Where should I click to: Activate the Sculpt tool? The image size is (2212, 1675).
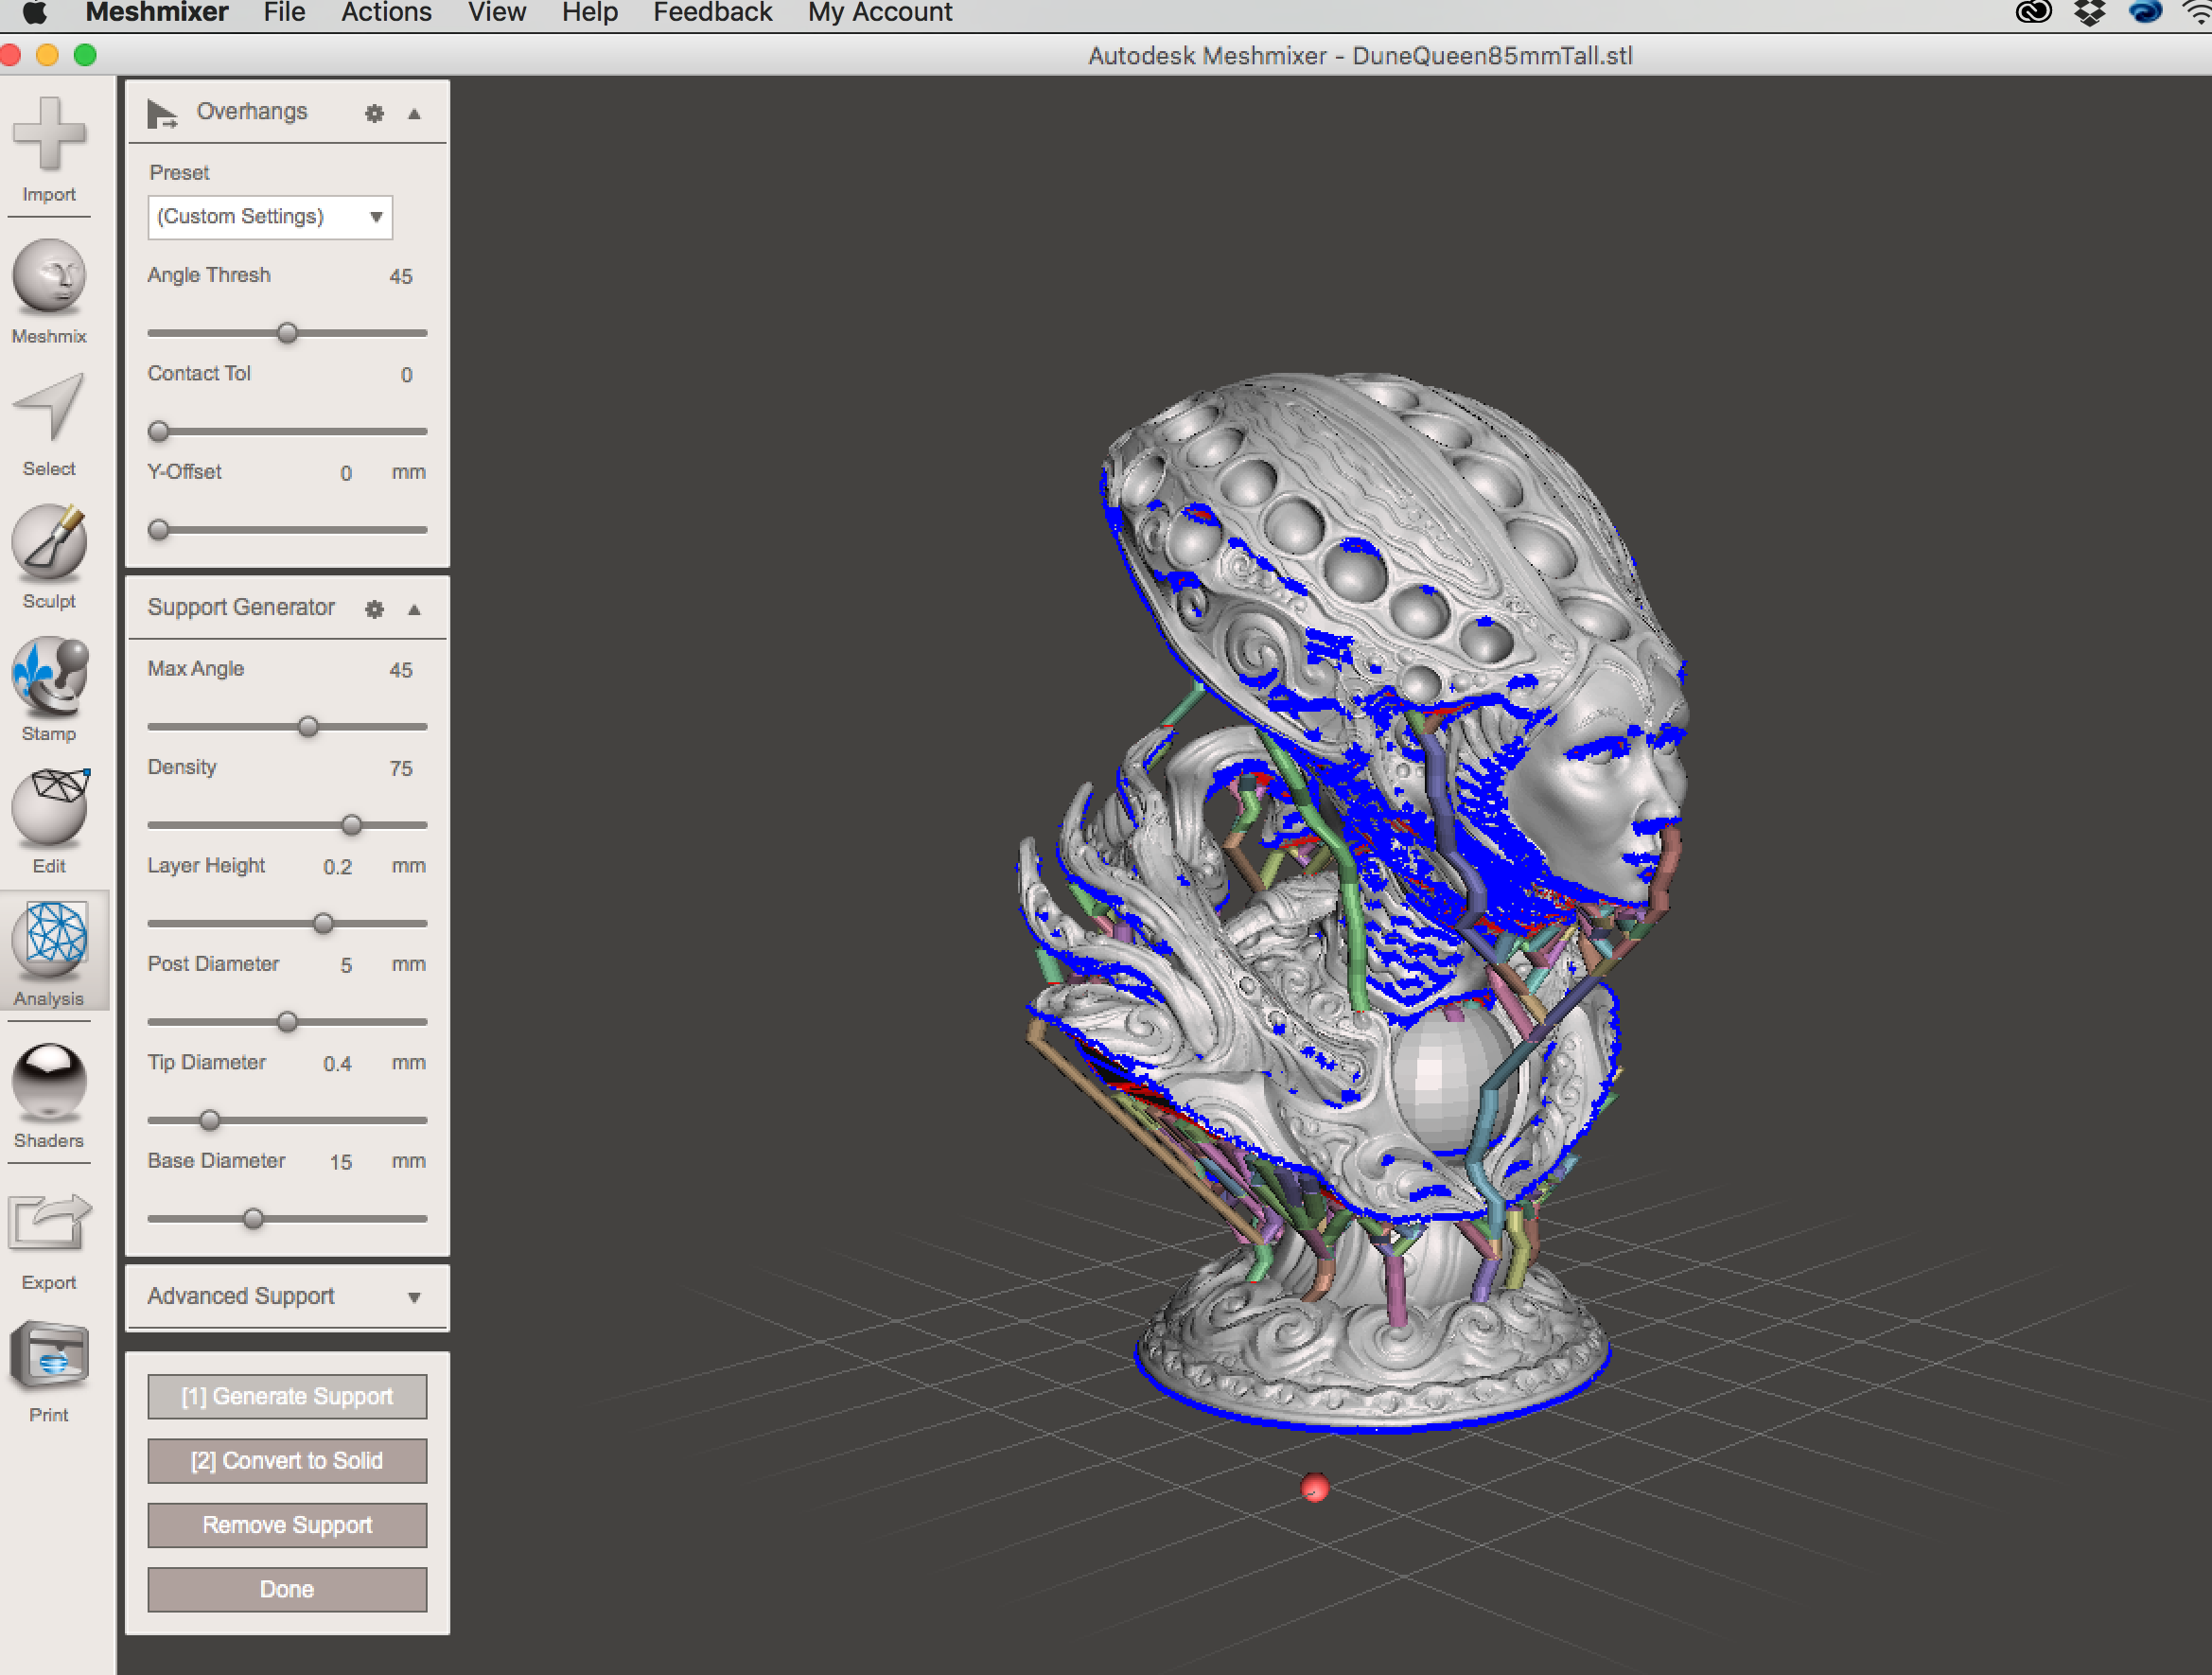pos(49,541)
